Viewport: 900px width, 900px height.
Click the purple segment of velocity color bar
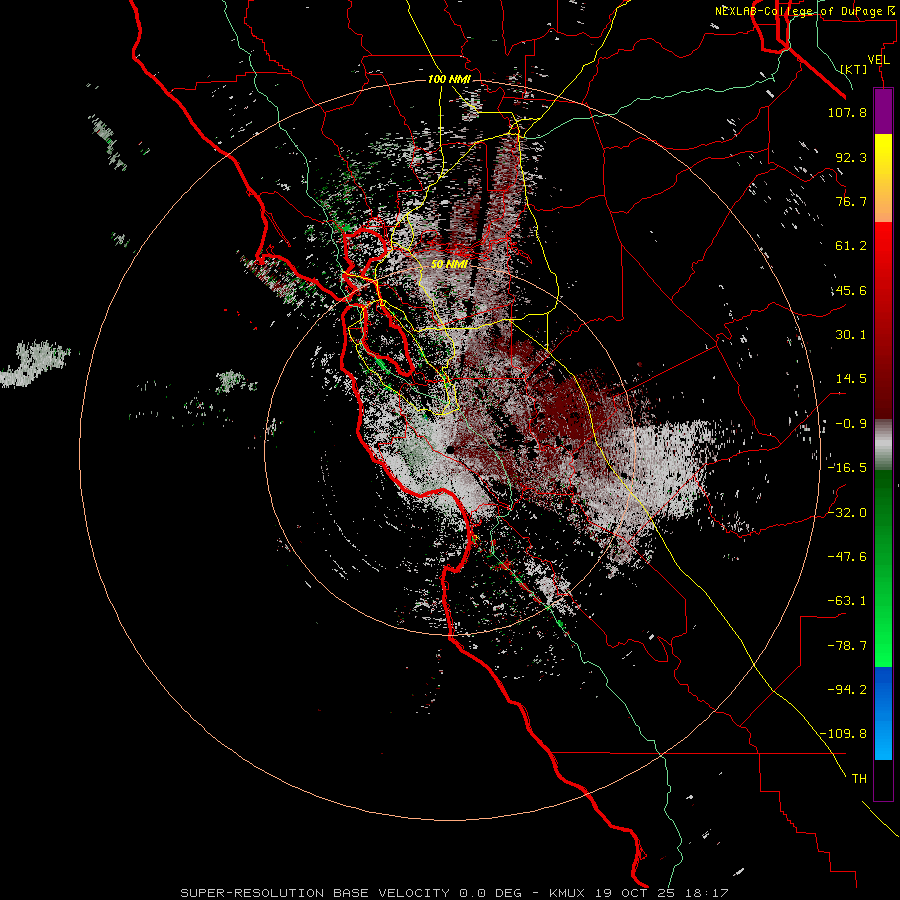tap(883, 111)
